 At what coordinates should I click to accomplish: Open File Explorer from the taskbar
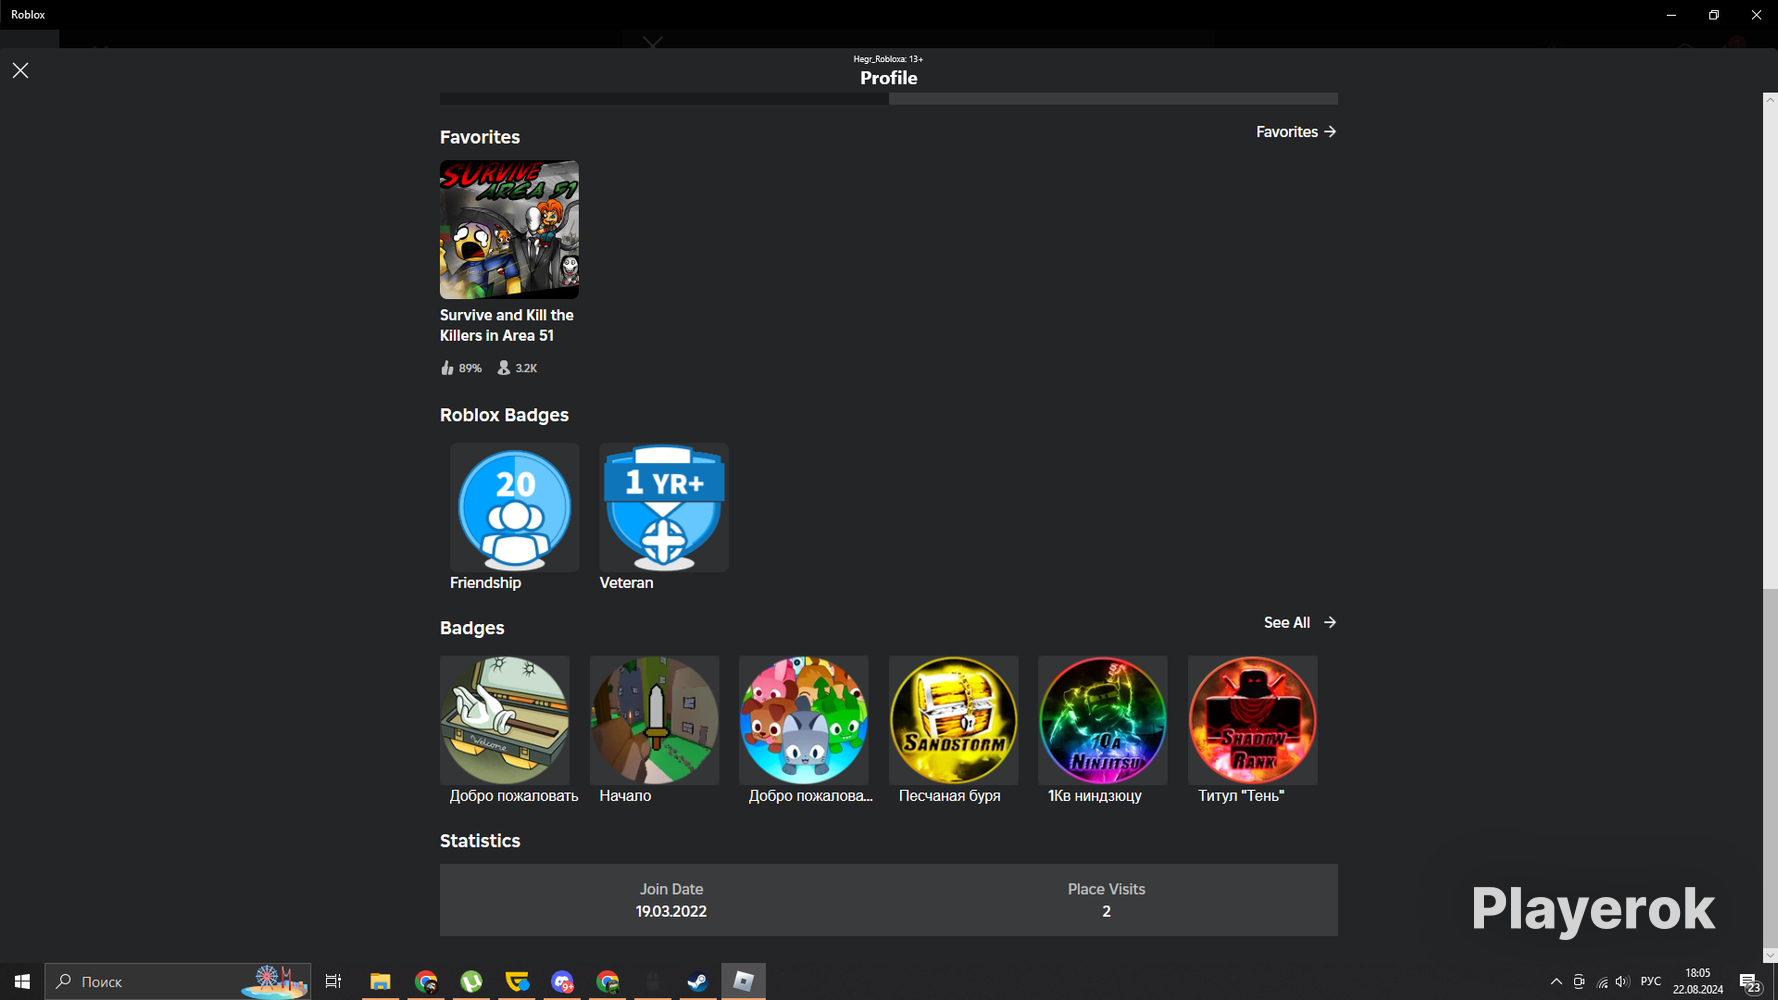point(380,982)
